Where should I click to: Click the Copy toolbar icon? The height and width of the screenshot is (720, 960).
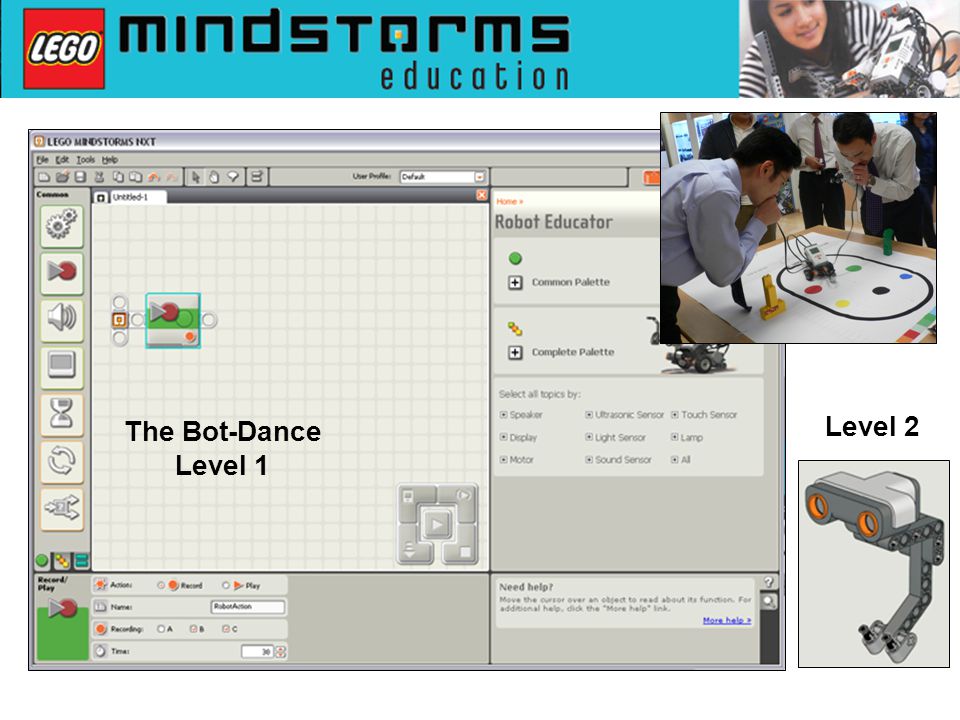pyautogui.click(x=118, y=178)
